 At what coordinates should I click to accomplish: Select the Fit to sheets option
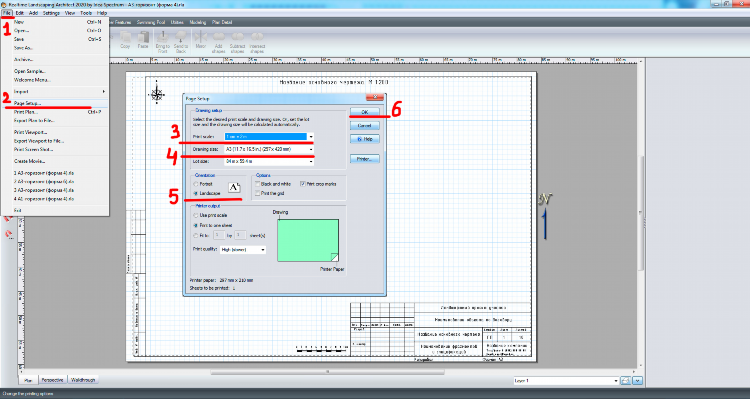(x=196, y=235)
